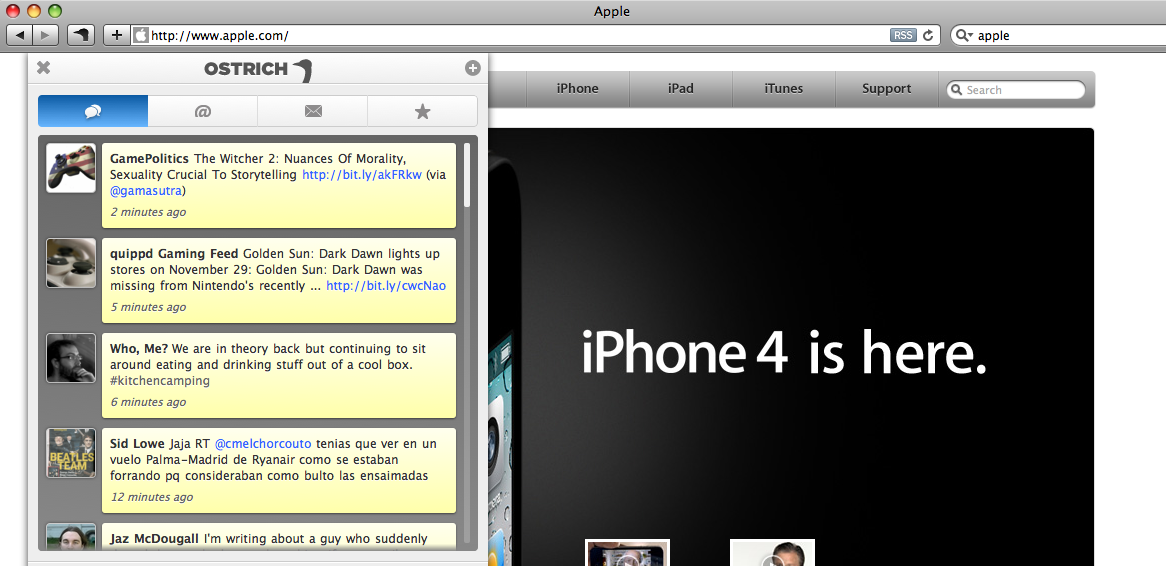Open the @cmelchorcouto mention link

click(x=263, y=444)
